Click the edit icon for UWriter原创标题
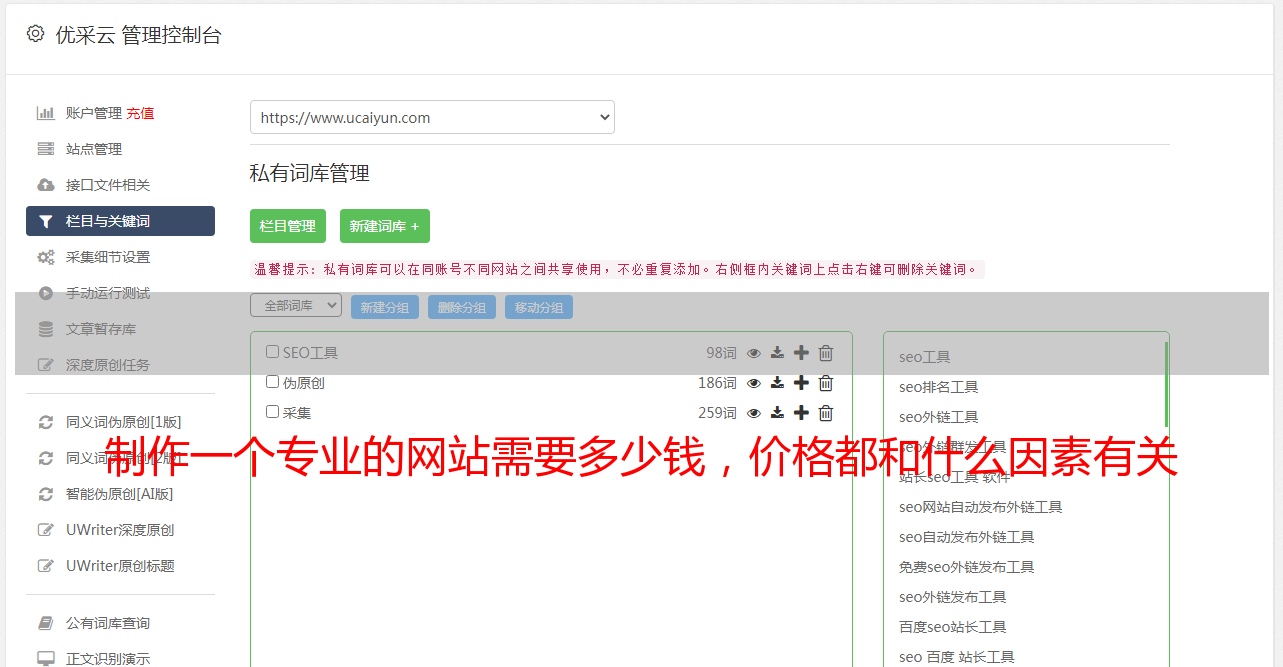 click(46, 566)
